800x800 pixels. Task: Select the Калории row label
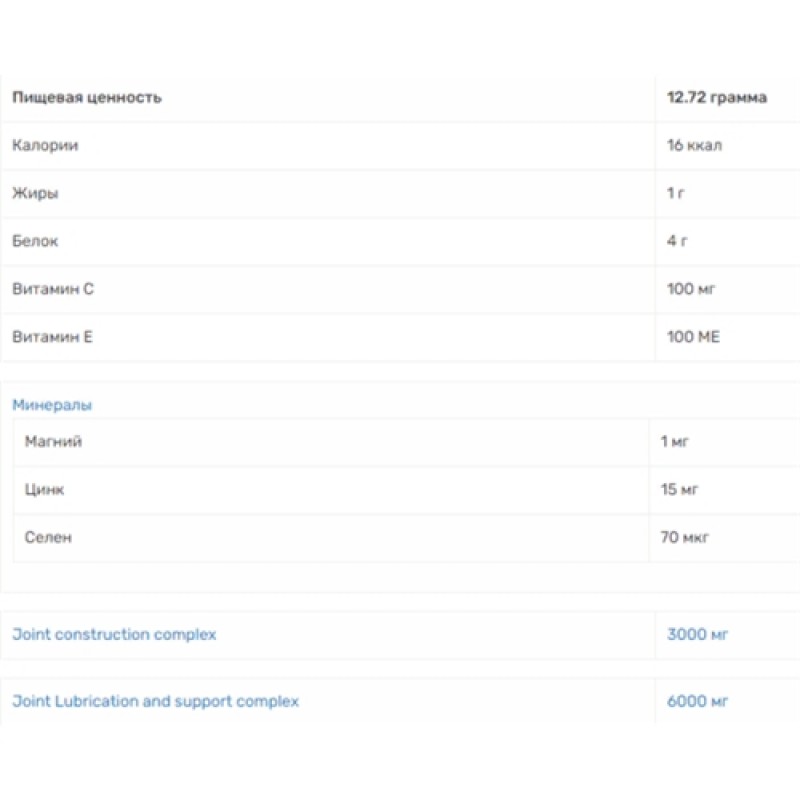(x=45, y=145)
